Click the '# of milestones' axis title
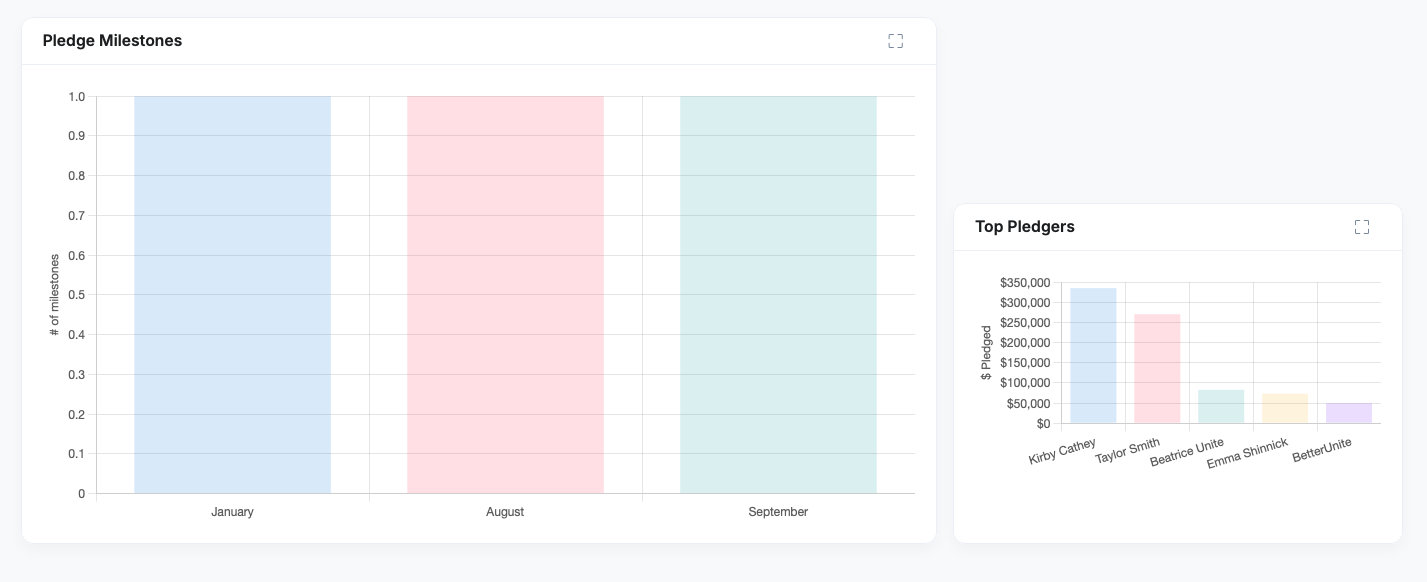Screen dimensions: 1427x582 pyautogui.click(x=55, y=295)
